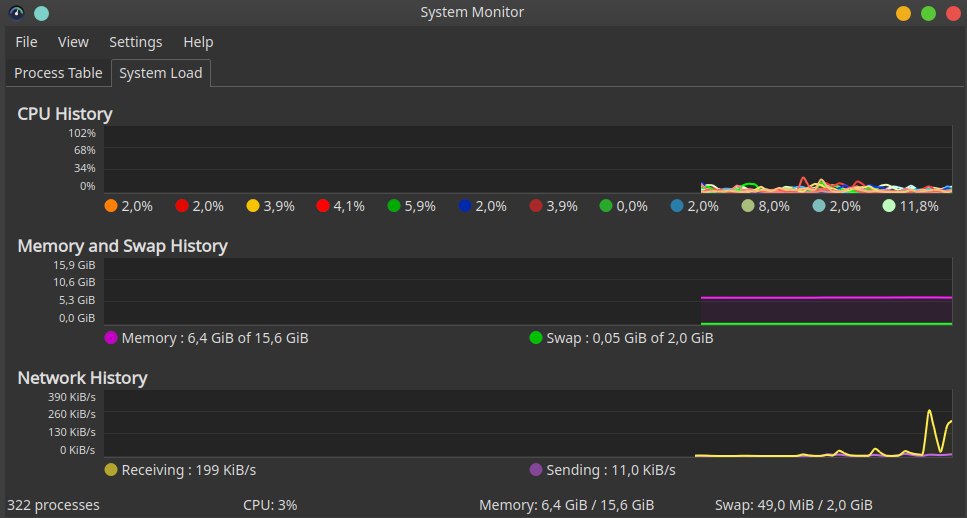Screen dimensions: 967x518
Task: Click 'Swap: 49,0 MiB / 2,0 GiB' status entry
Action: point(794,505)
